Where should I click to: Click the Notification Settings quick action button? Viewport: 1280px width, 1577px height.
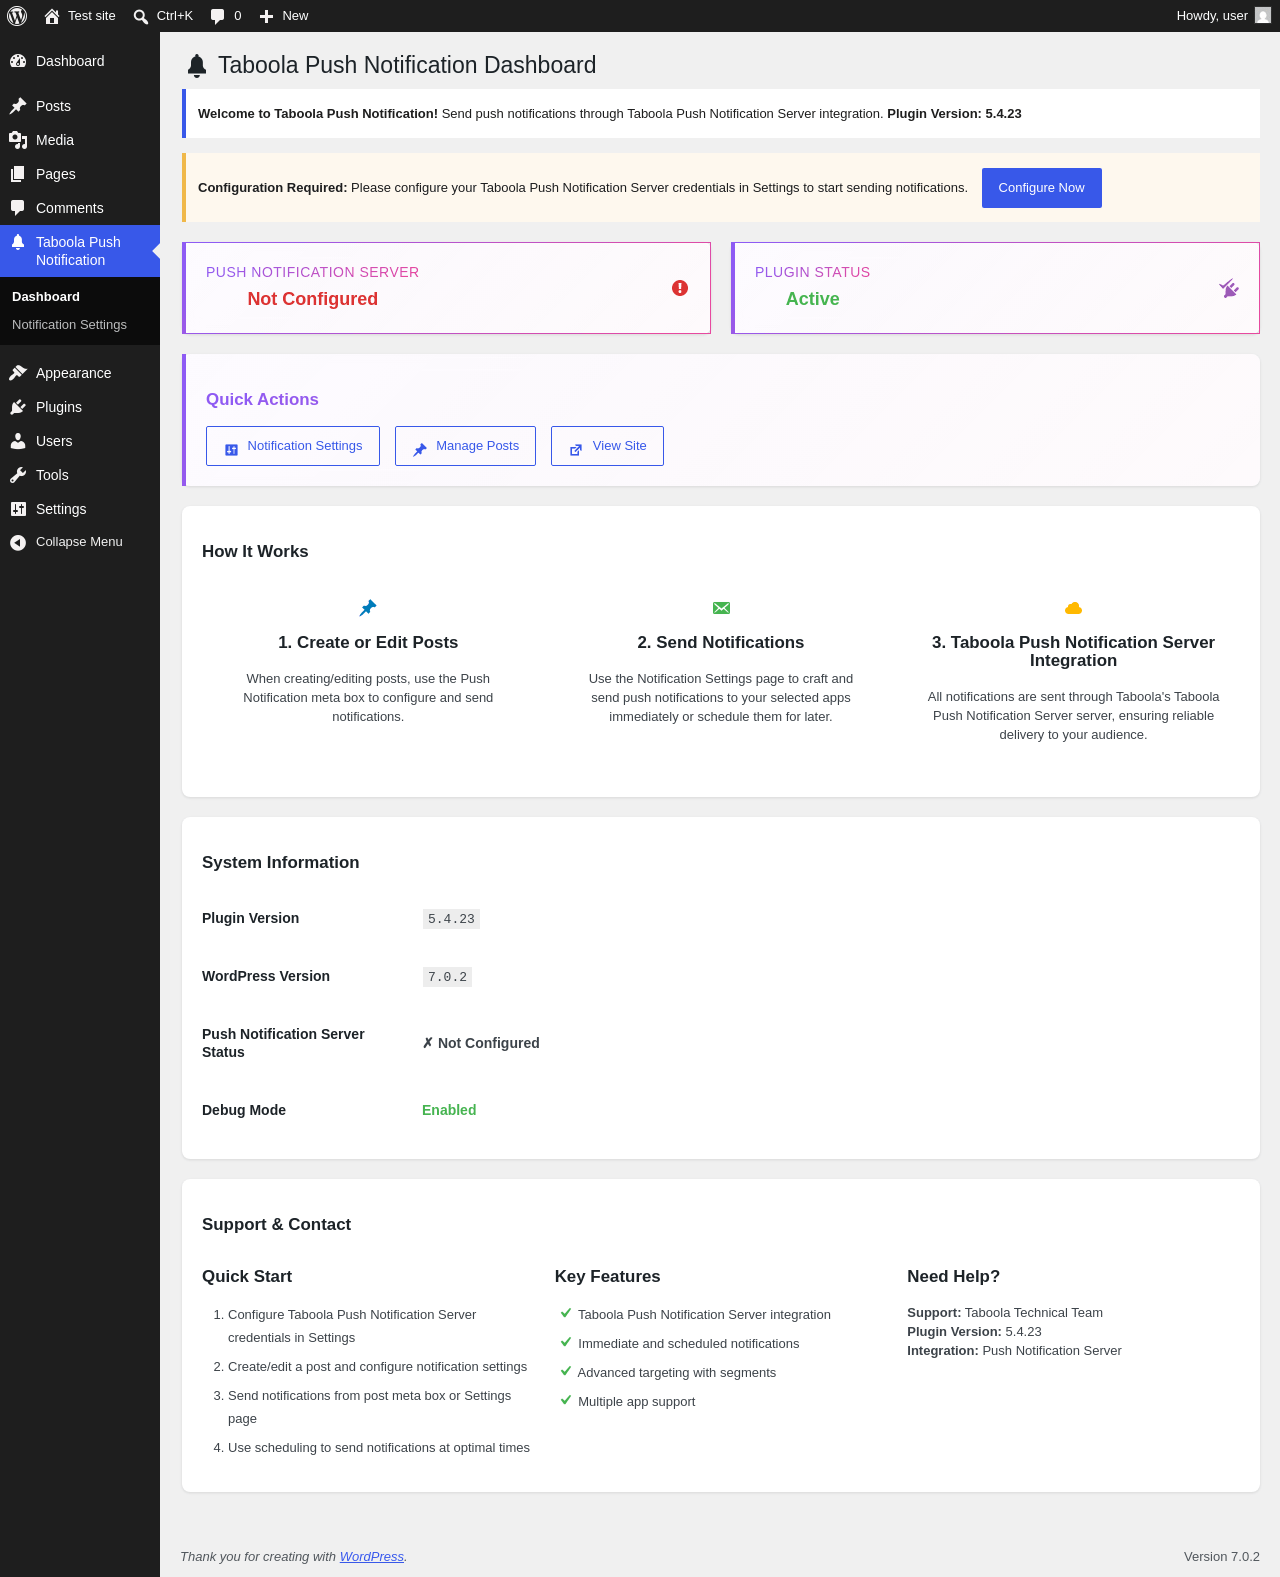(x=293, y=446)
